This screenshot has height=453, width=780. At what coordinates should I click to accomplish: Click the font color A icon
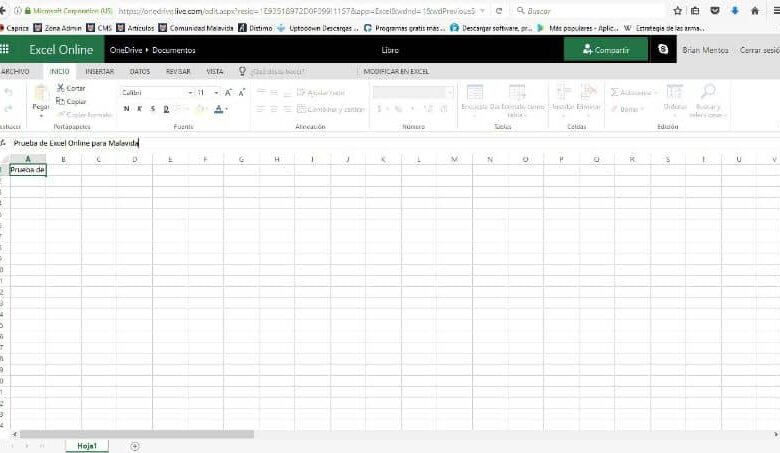[218, 108]
